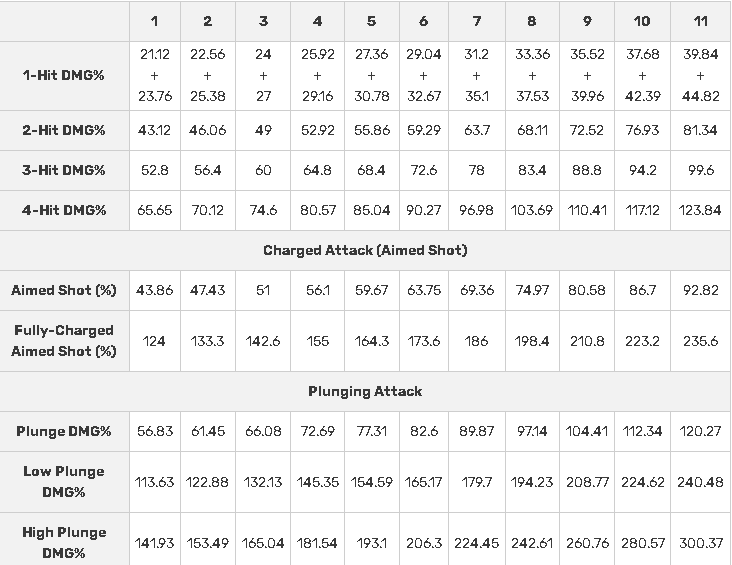The width and height of the screenshot is (732, 565).
Task: Select the Aimed Shot (%) row label
Action: [64, 290]
